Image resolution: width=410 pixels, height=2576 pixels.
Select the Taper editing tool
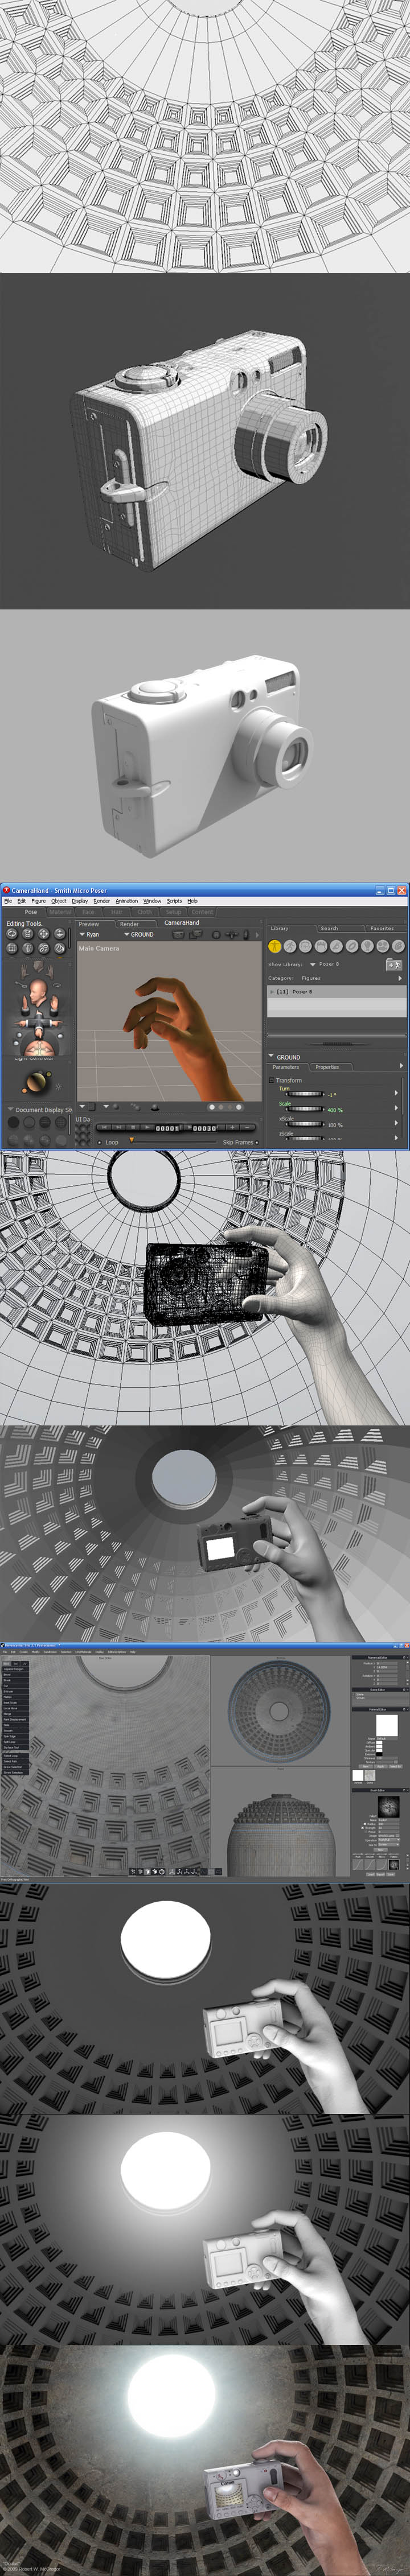point(28,948)
